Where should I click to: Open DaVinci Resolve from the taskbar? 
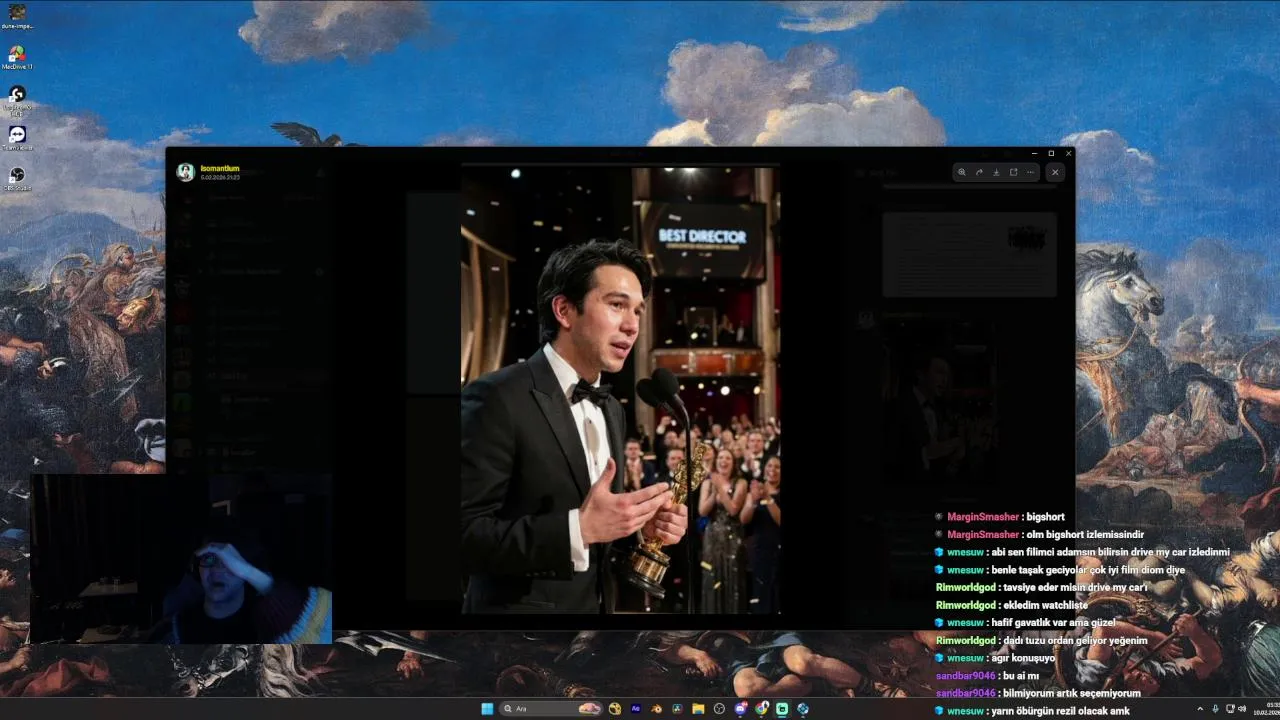(677, 709)
